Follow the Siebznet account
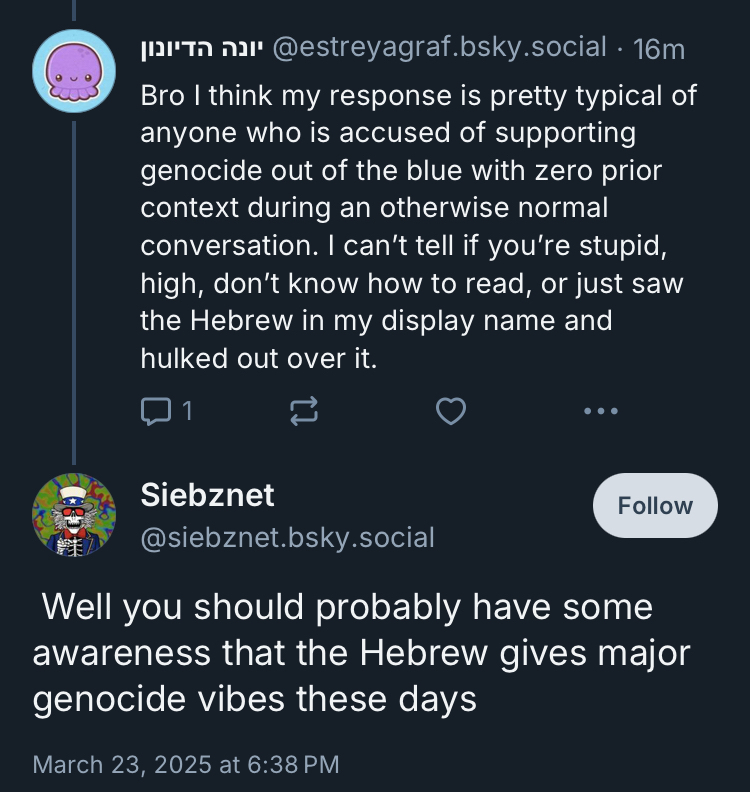The height and width of the screenshot is (792, 750). [x=655, y=506]
